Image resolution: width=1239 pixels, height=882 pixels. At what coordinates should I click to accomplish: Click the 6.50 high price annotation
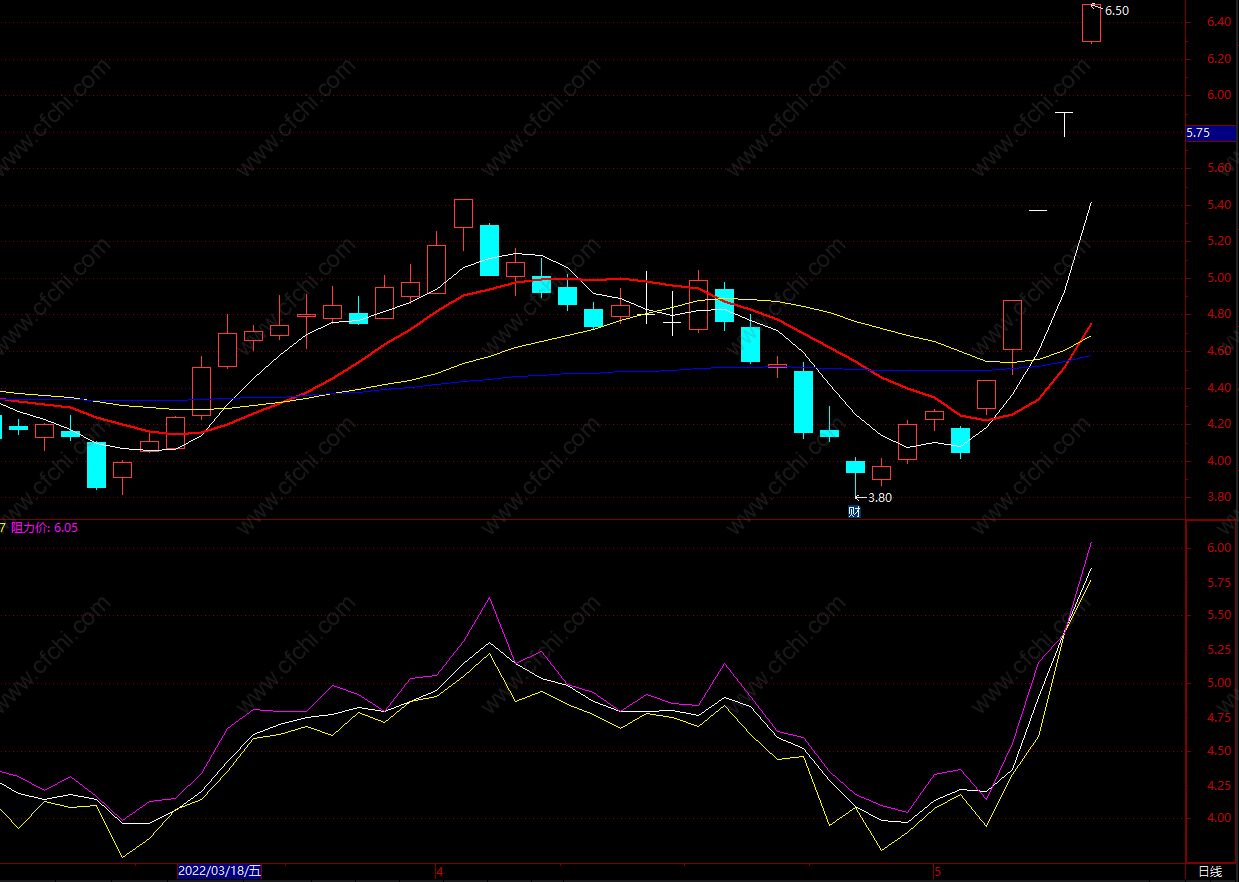pyautogui.click(x=1117, y=11)
